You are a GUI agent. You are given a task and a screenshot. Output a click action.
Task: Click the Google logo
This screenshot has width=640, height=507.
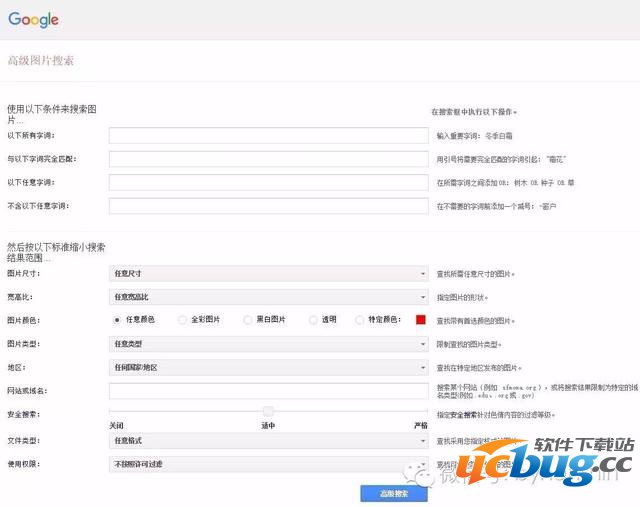point(33,20)
